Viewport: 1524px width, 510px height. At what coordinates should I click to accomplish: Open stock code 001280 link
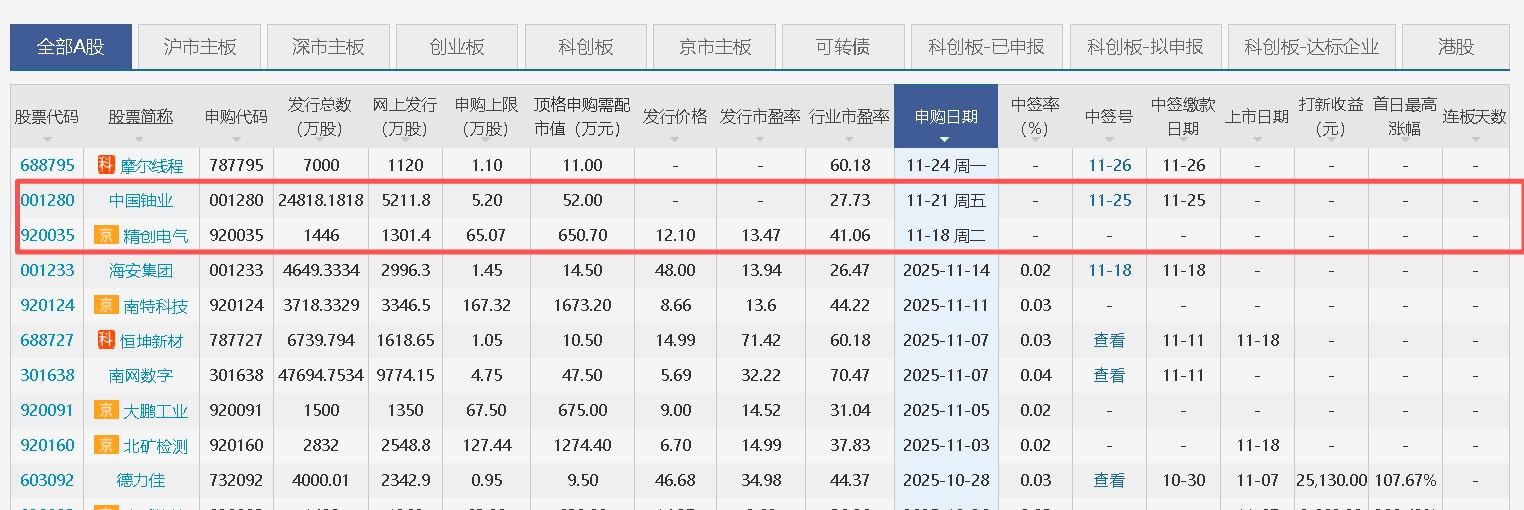pyautogui.click(x=47, y=200)
